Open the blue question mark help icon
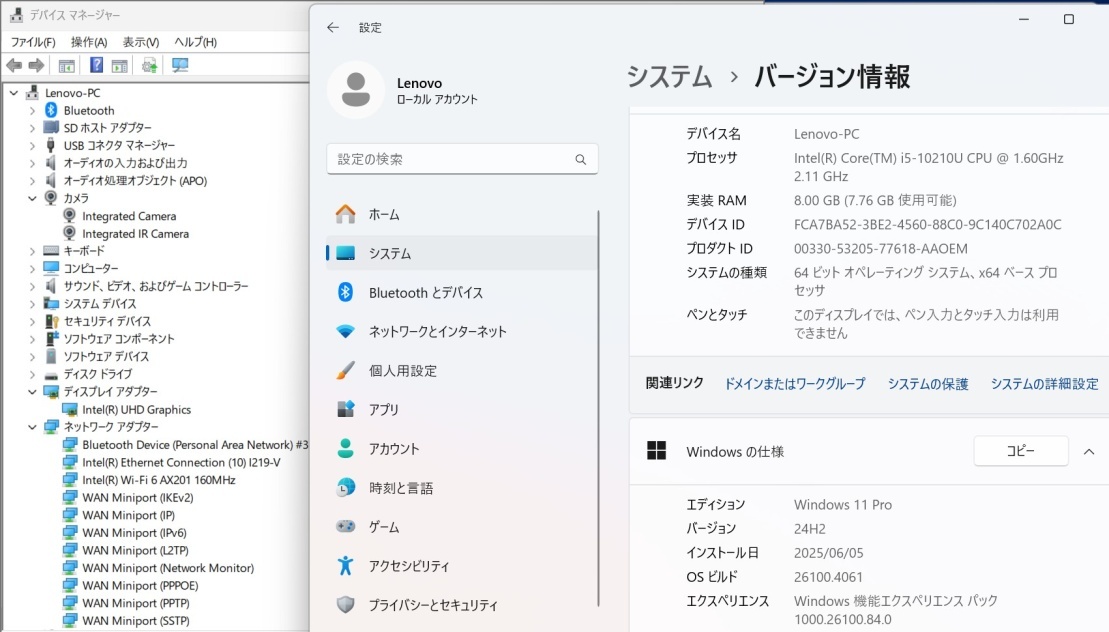This screenshot has height=632, width=1109. click(x=96, y=66)
